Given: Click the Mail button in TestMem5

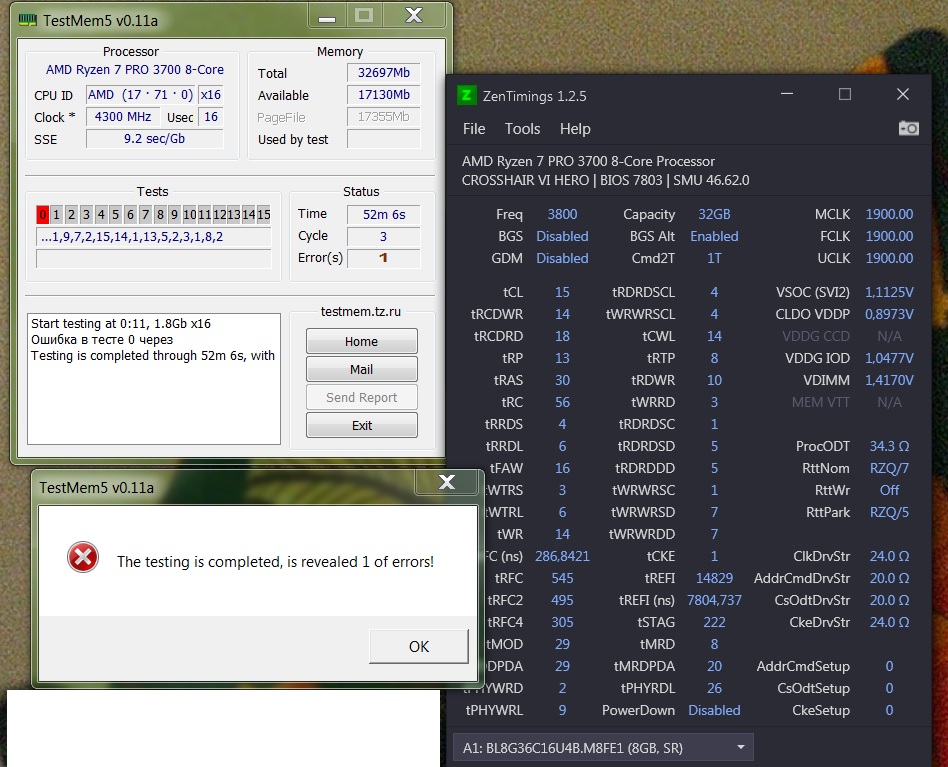Looking at the screenshot, I should 362,369.
